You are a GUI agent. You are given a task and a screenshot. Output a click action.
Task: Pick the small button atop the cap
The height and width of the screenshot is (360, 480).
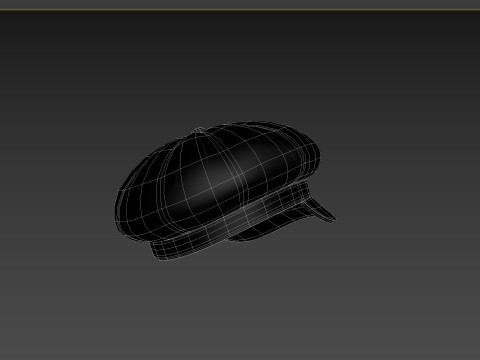coord(199,130)
